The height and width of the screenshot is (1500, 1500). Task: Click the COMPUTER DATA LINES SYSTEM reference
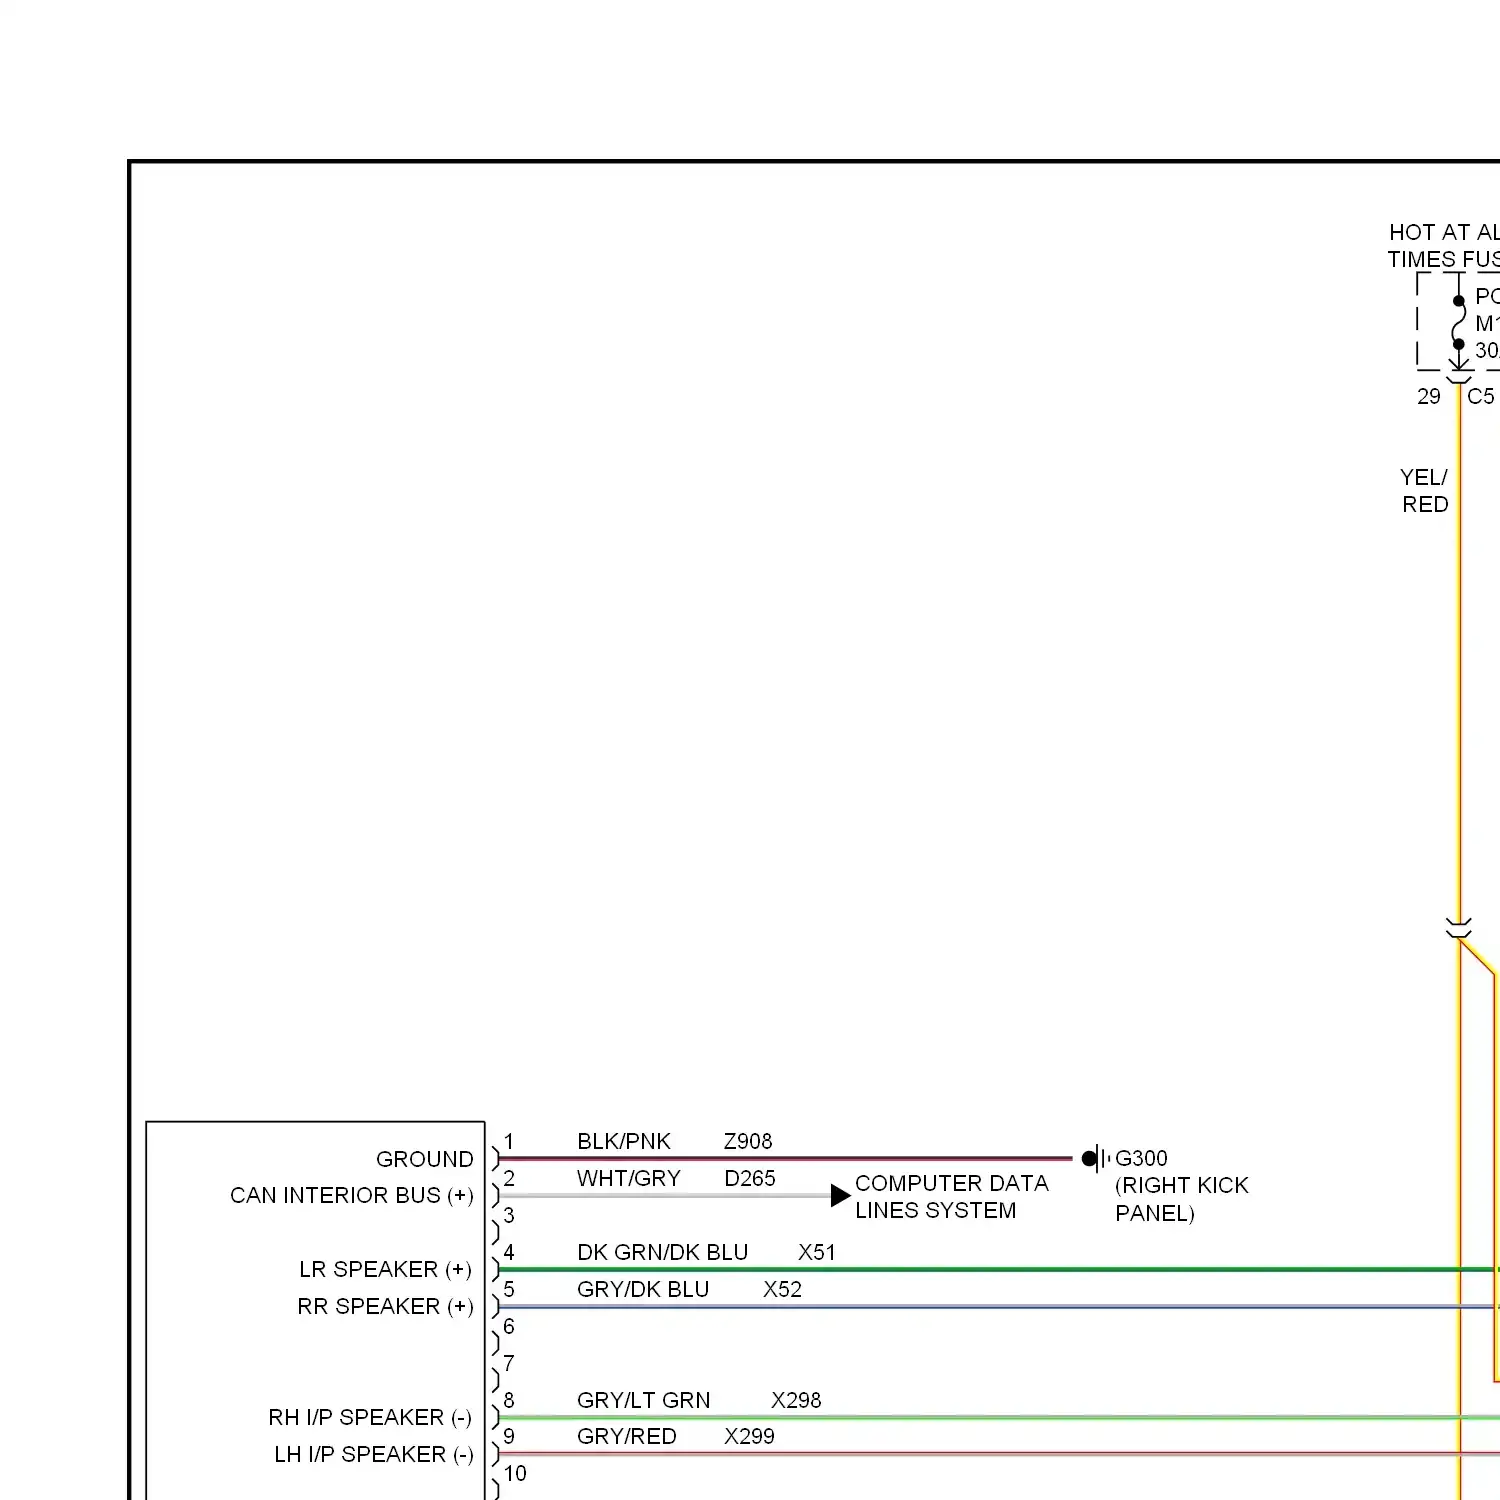coord(951,1196)
